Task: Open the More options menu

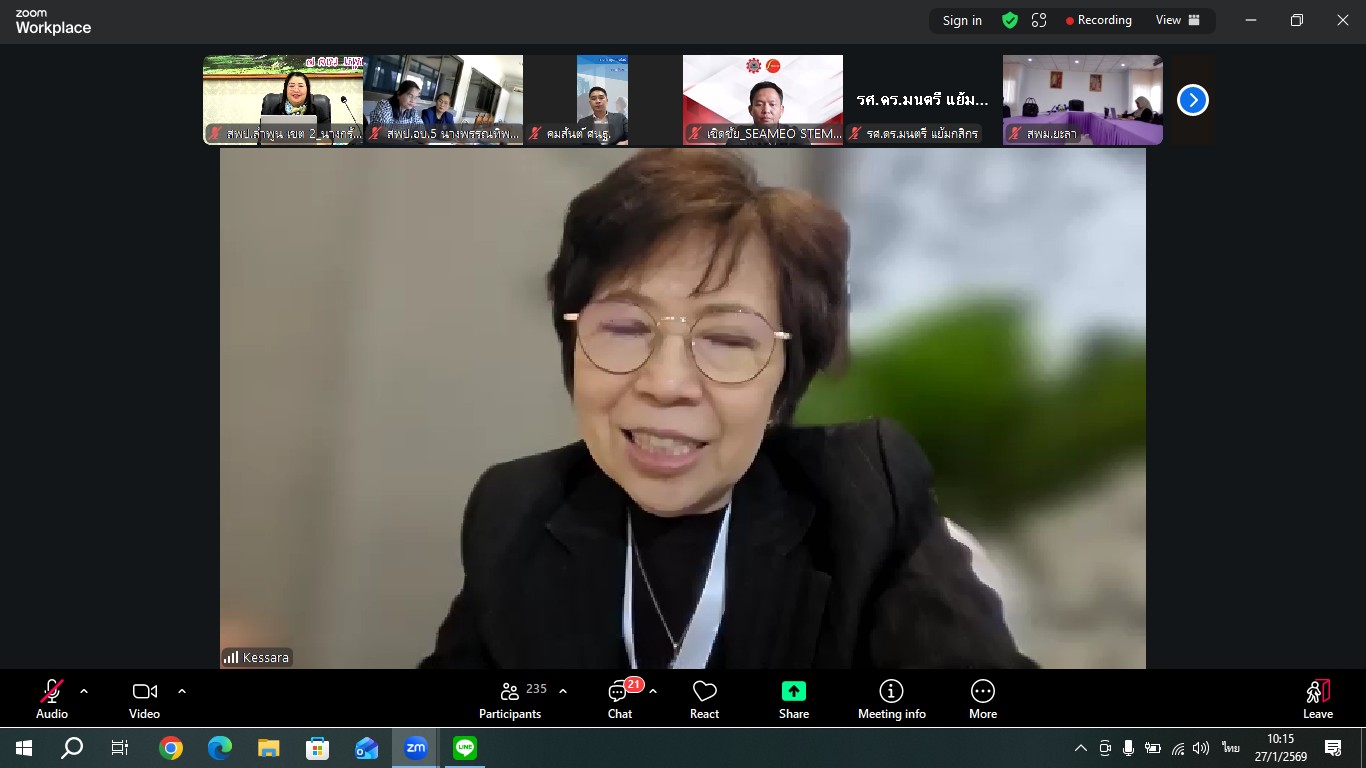Action: click(982, 699)
